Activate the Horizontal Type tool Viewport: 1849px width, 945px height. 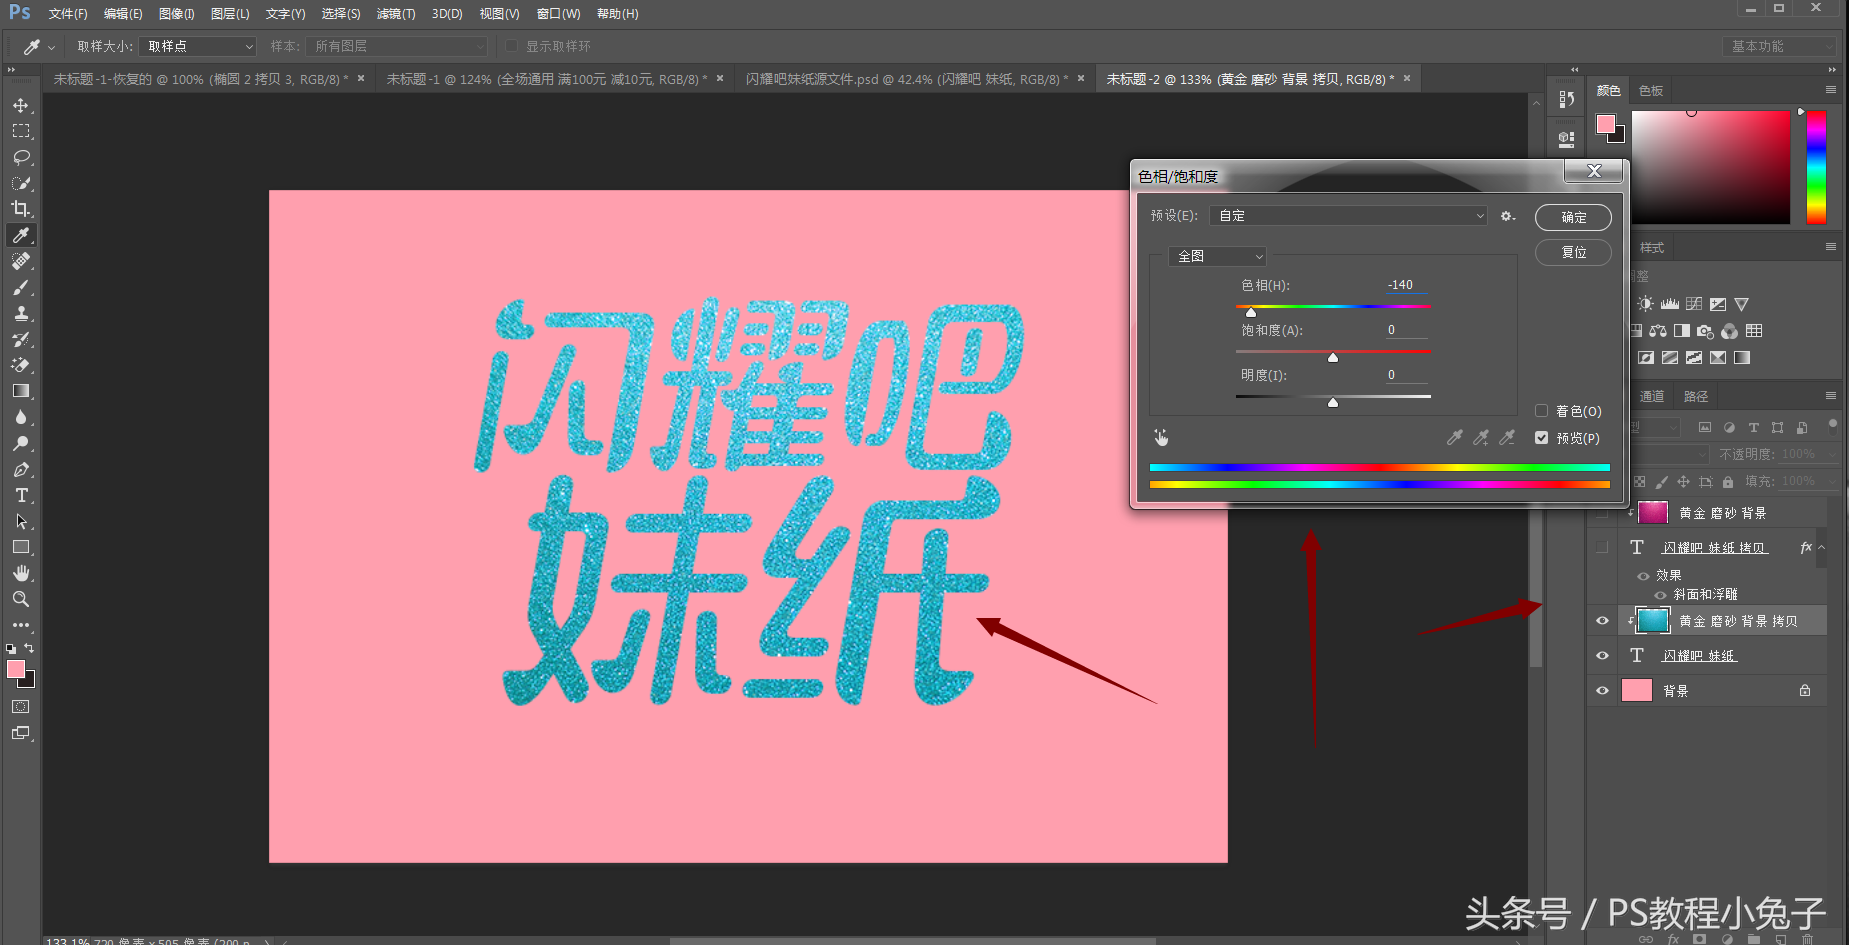pyautogui.click(x=21, y=495)
